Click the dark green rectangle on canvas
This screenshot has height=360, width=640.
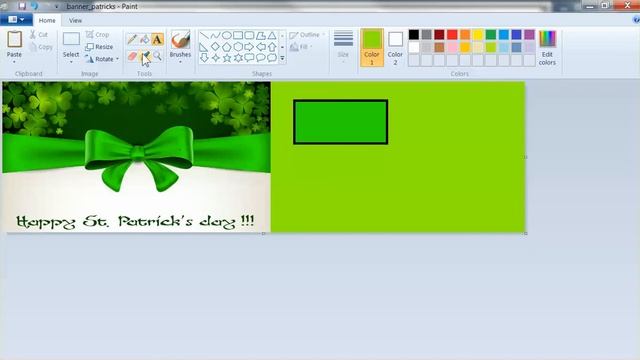coord(340,122)
